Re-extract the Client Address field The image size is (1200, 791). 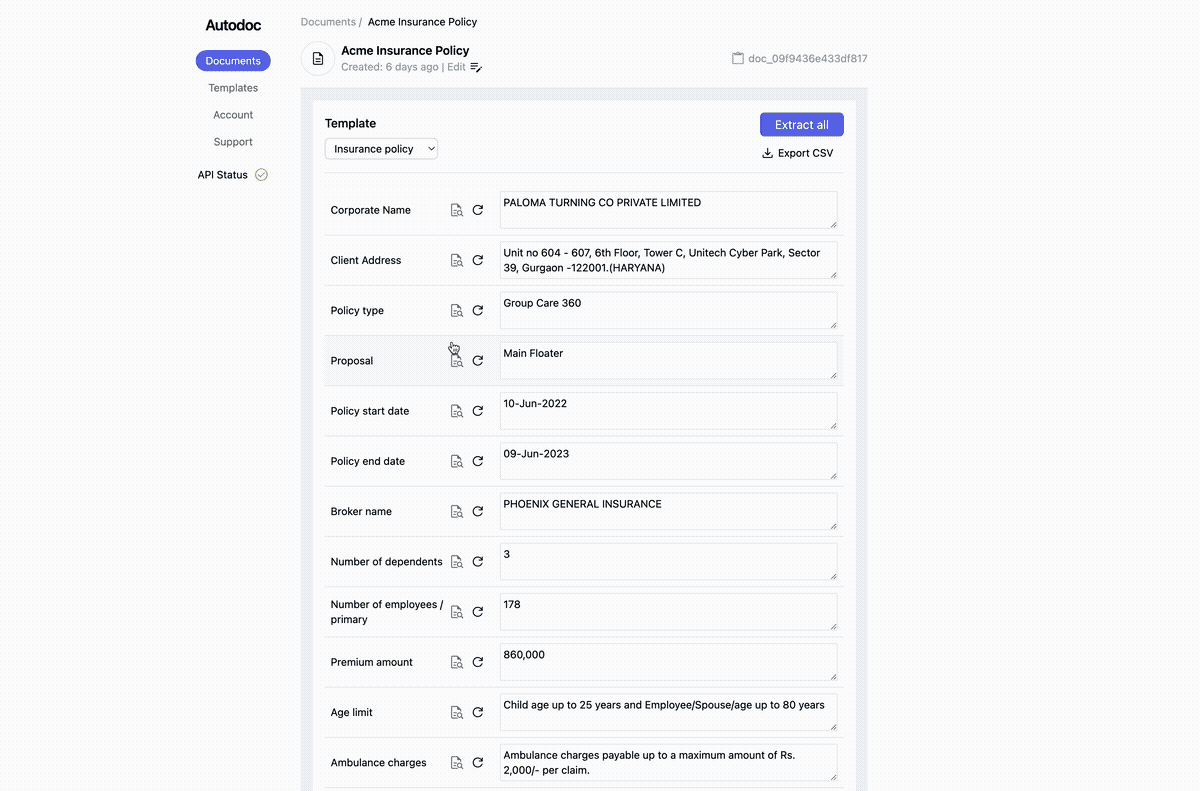tap(478, 260)
